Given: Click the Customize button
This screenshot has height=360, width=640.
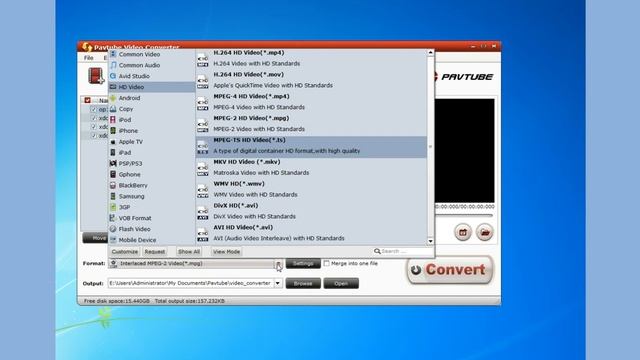Looking at the screenshot, I should (x=125, y=252).
